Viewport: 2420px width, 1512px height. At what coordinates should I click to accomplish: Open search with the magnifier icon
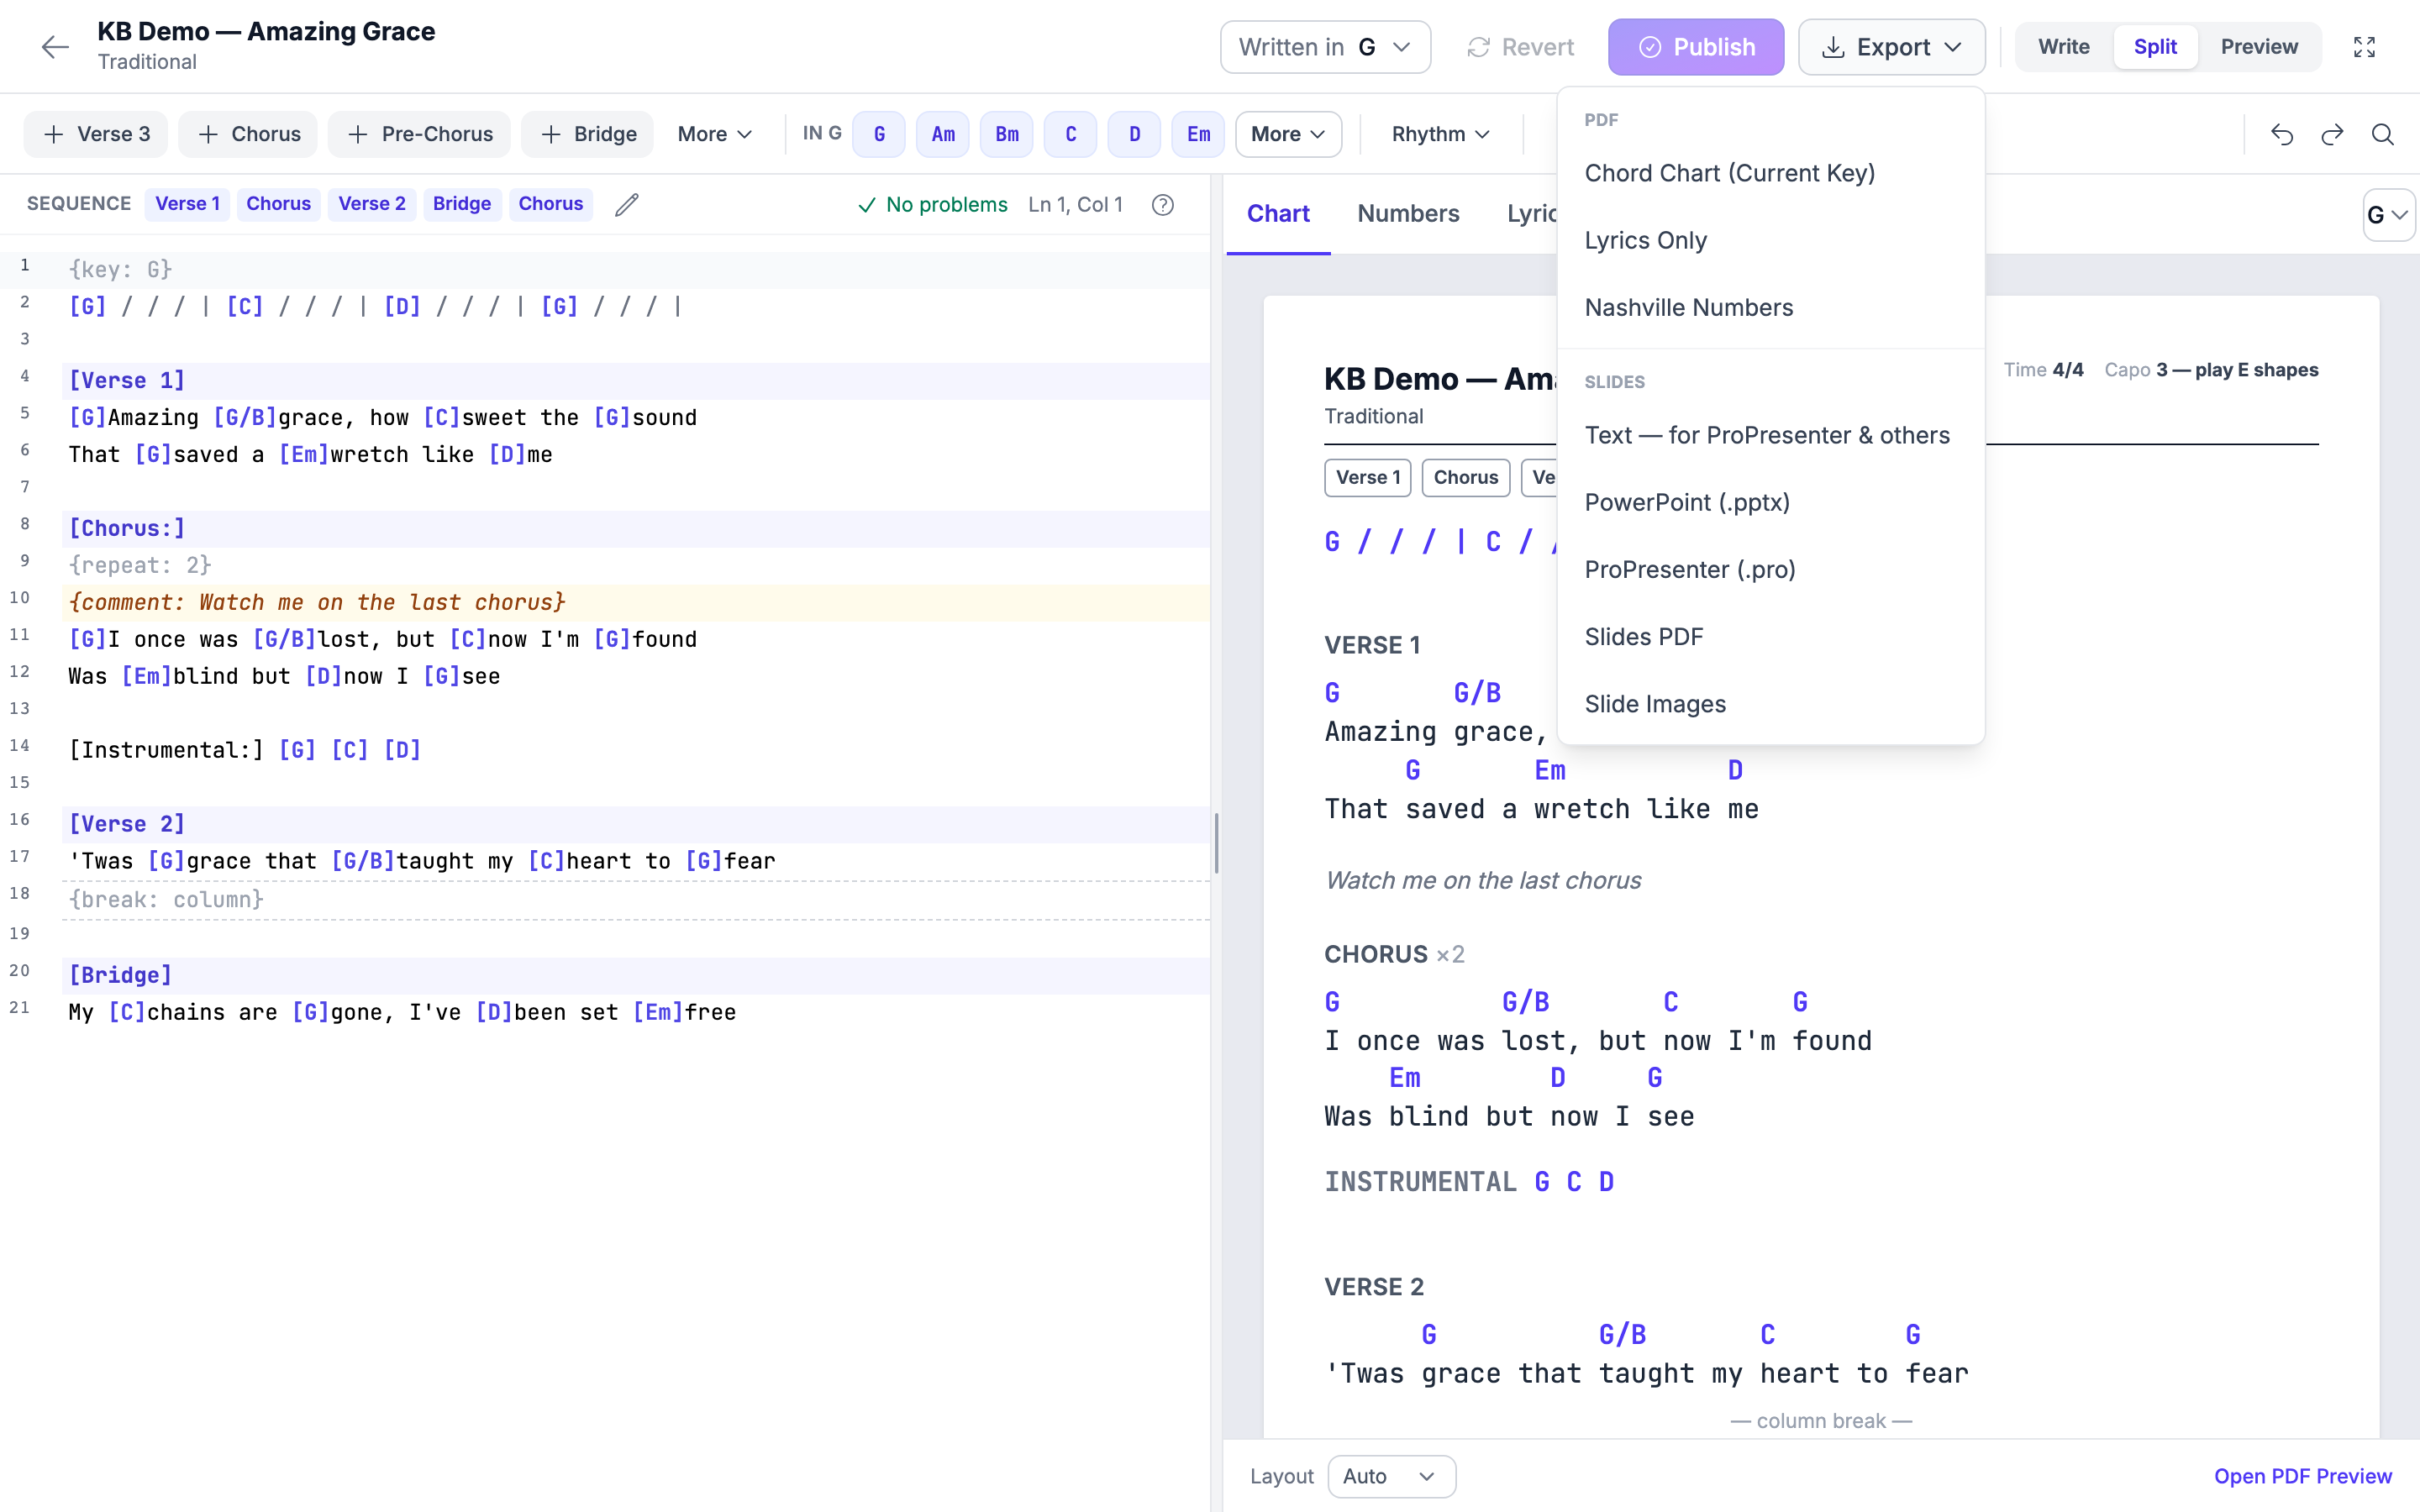tap(2383, 134)
